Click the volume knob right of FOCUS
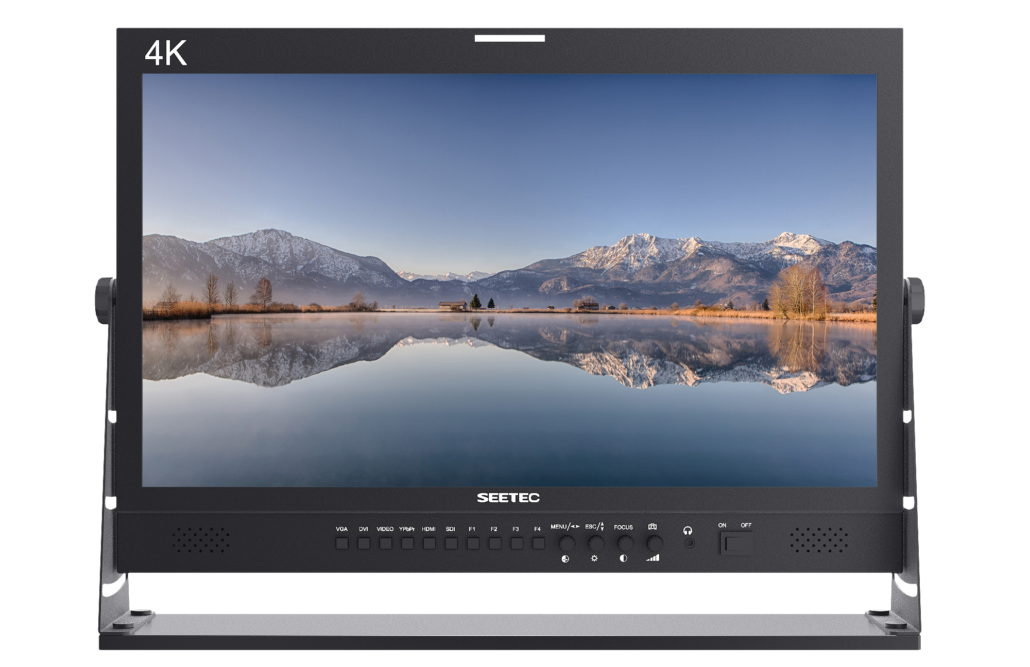This screenshot has height=667, width=1030. [x=653, y=542]
